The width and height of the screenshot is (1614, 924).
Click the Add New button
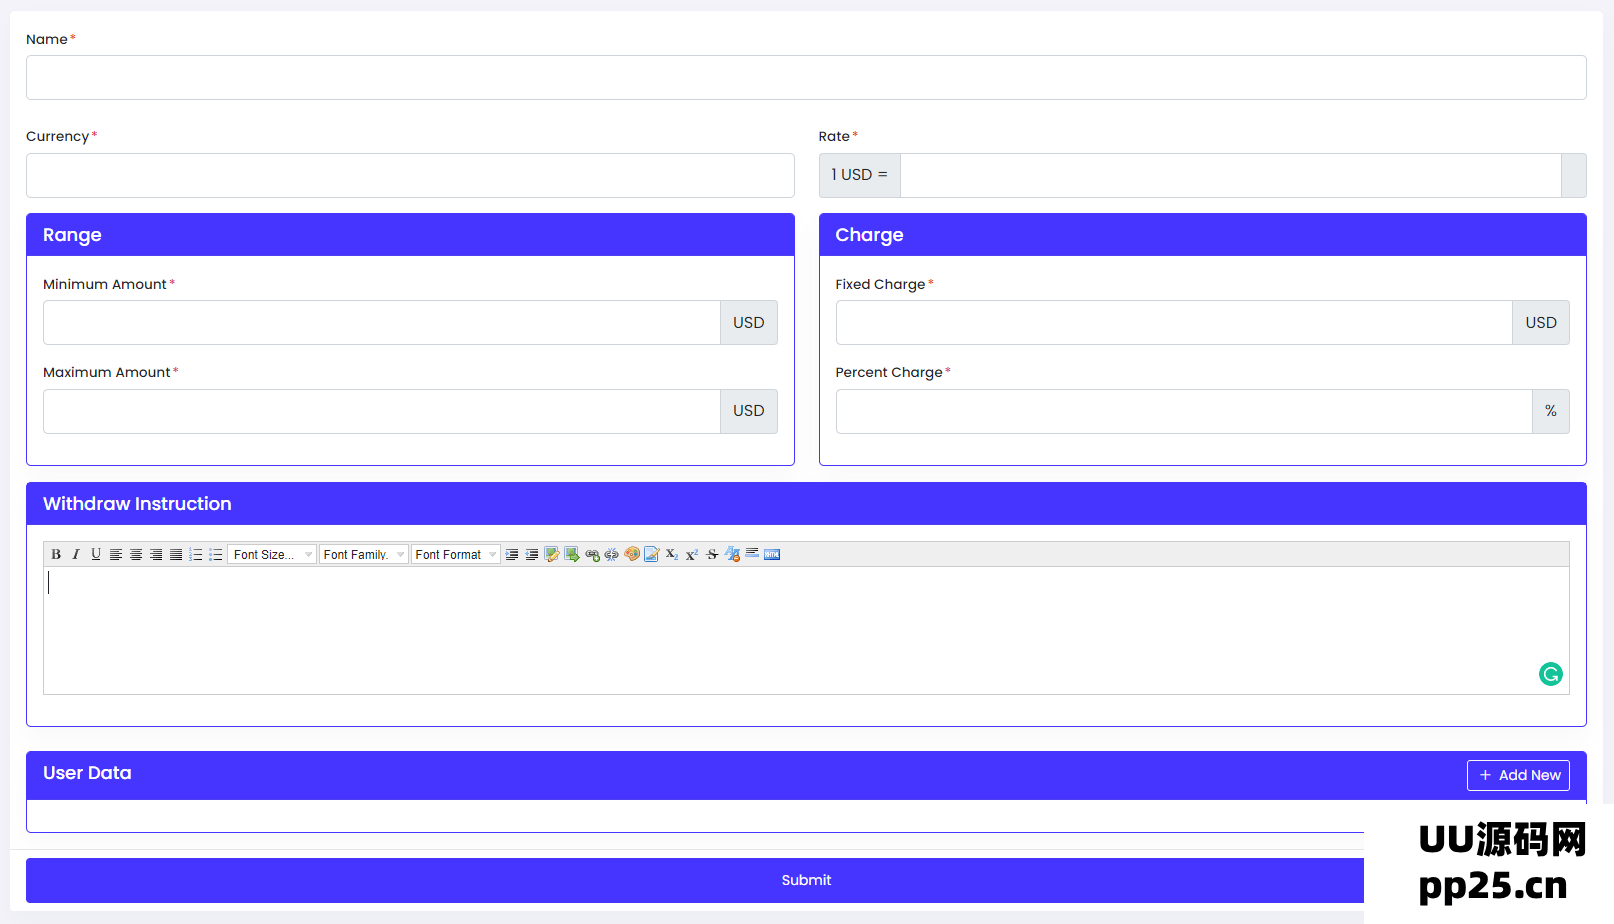click(x=1518, y=775)
